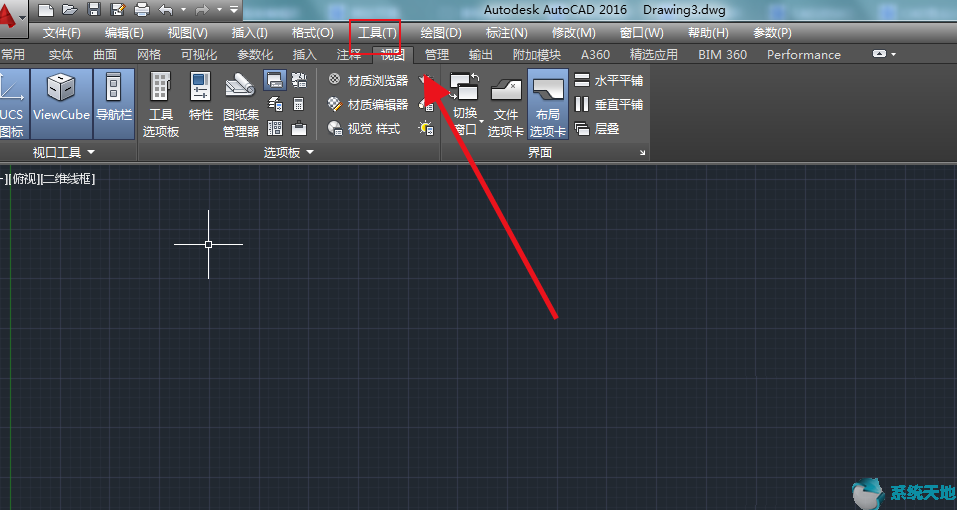This screenshot has width=957, height=510.
Task: Toggle the 文件选项卡 file tabs button
Action: (x=506, y=104)
